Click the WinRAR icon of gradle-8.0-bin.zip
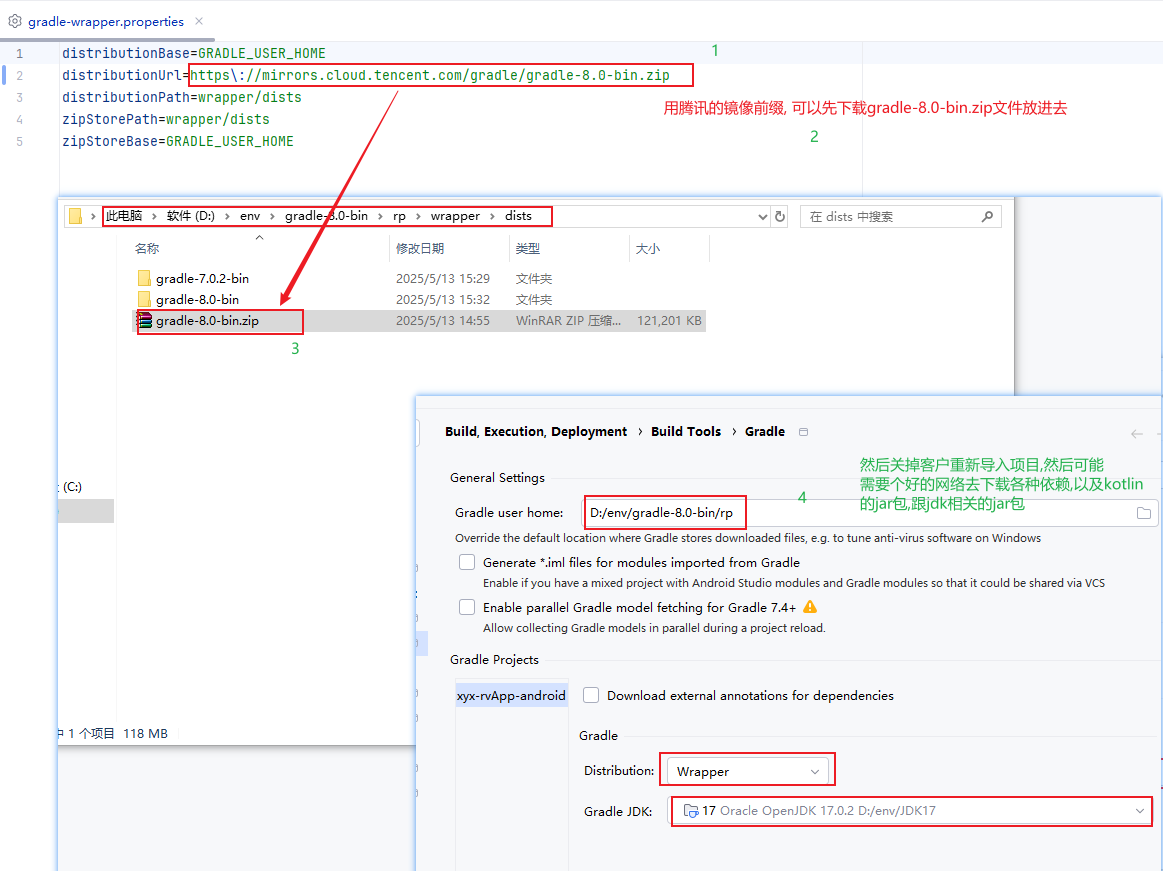This screenshot has height=871, width=1163. (x=145, y=321)
